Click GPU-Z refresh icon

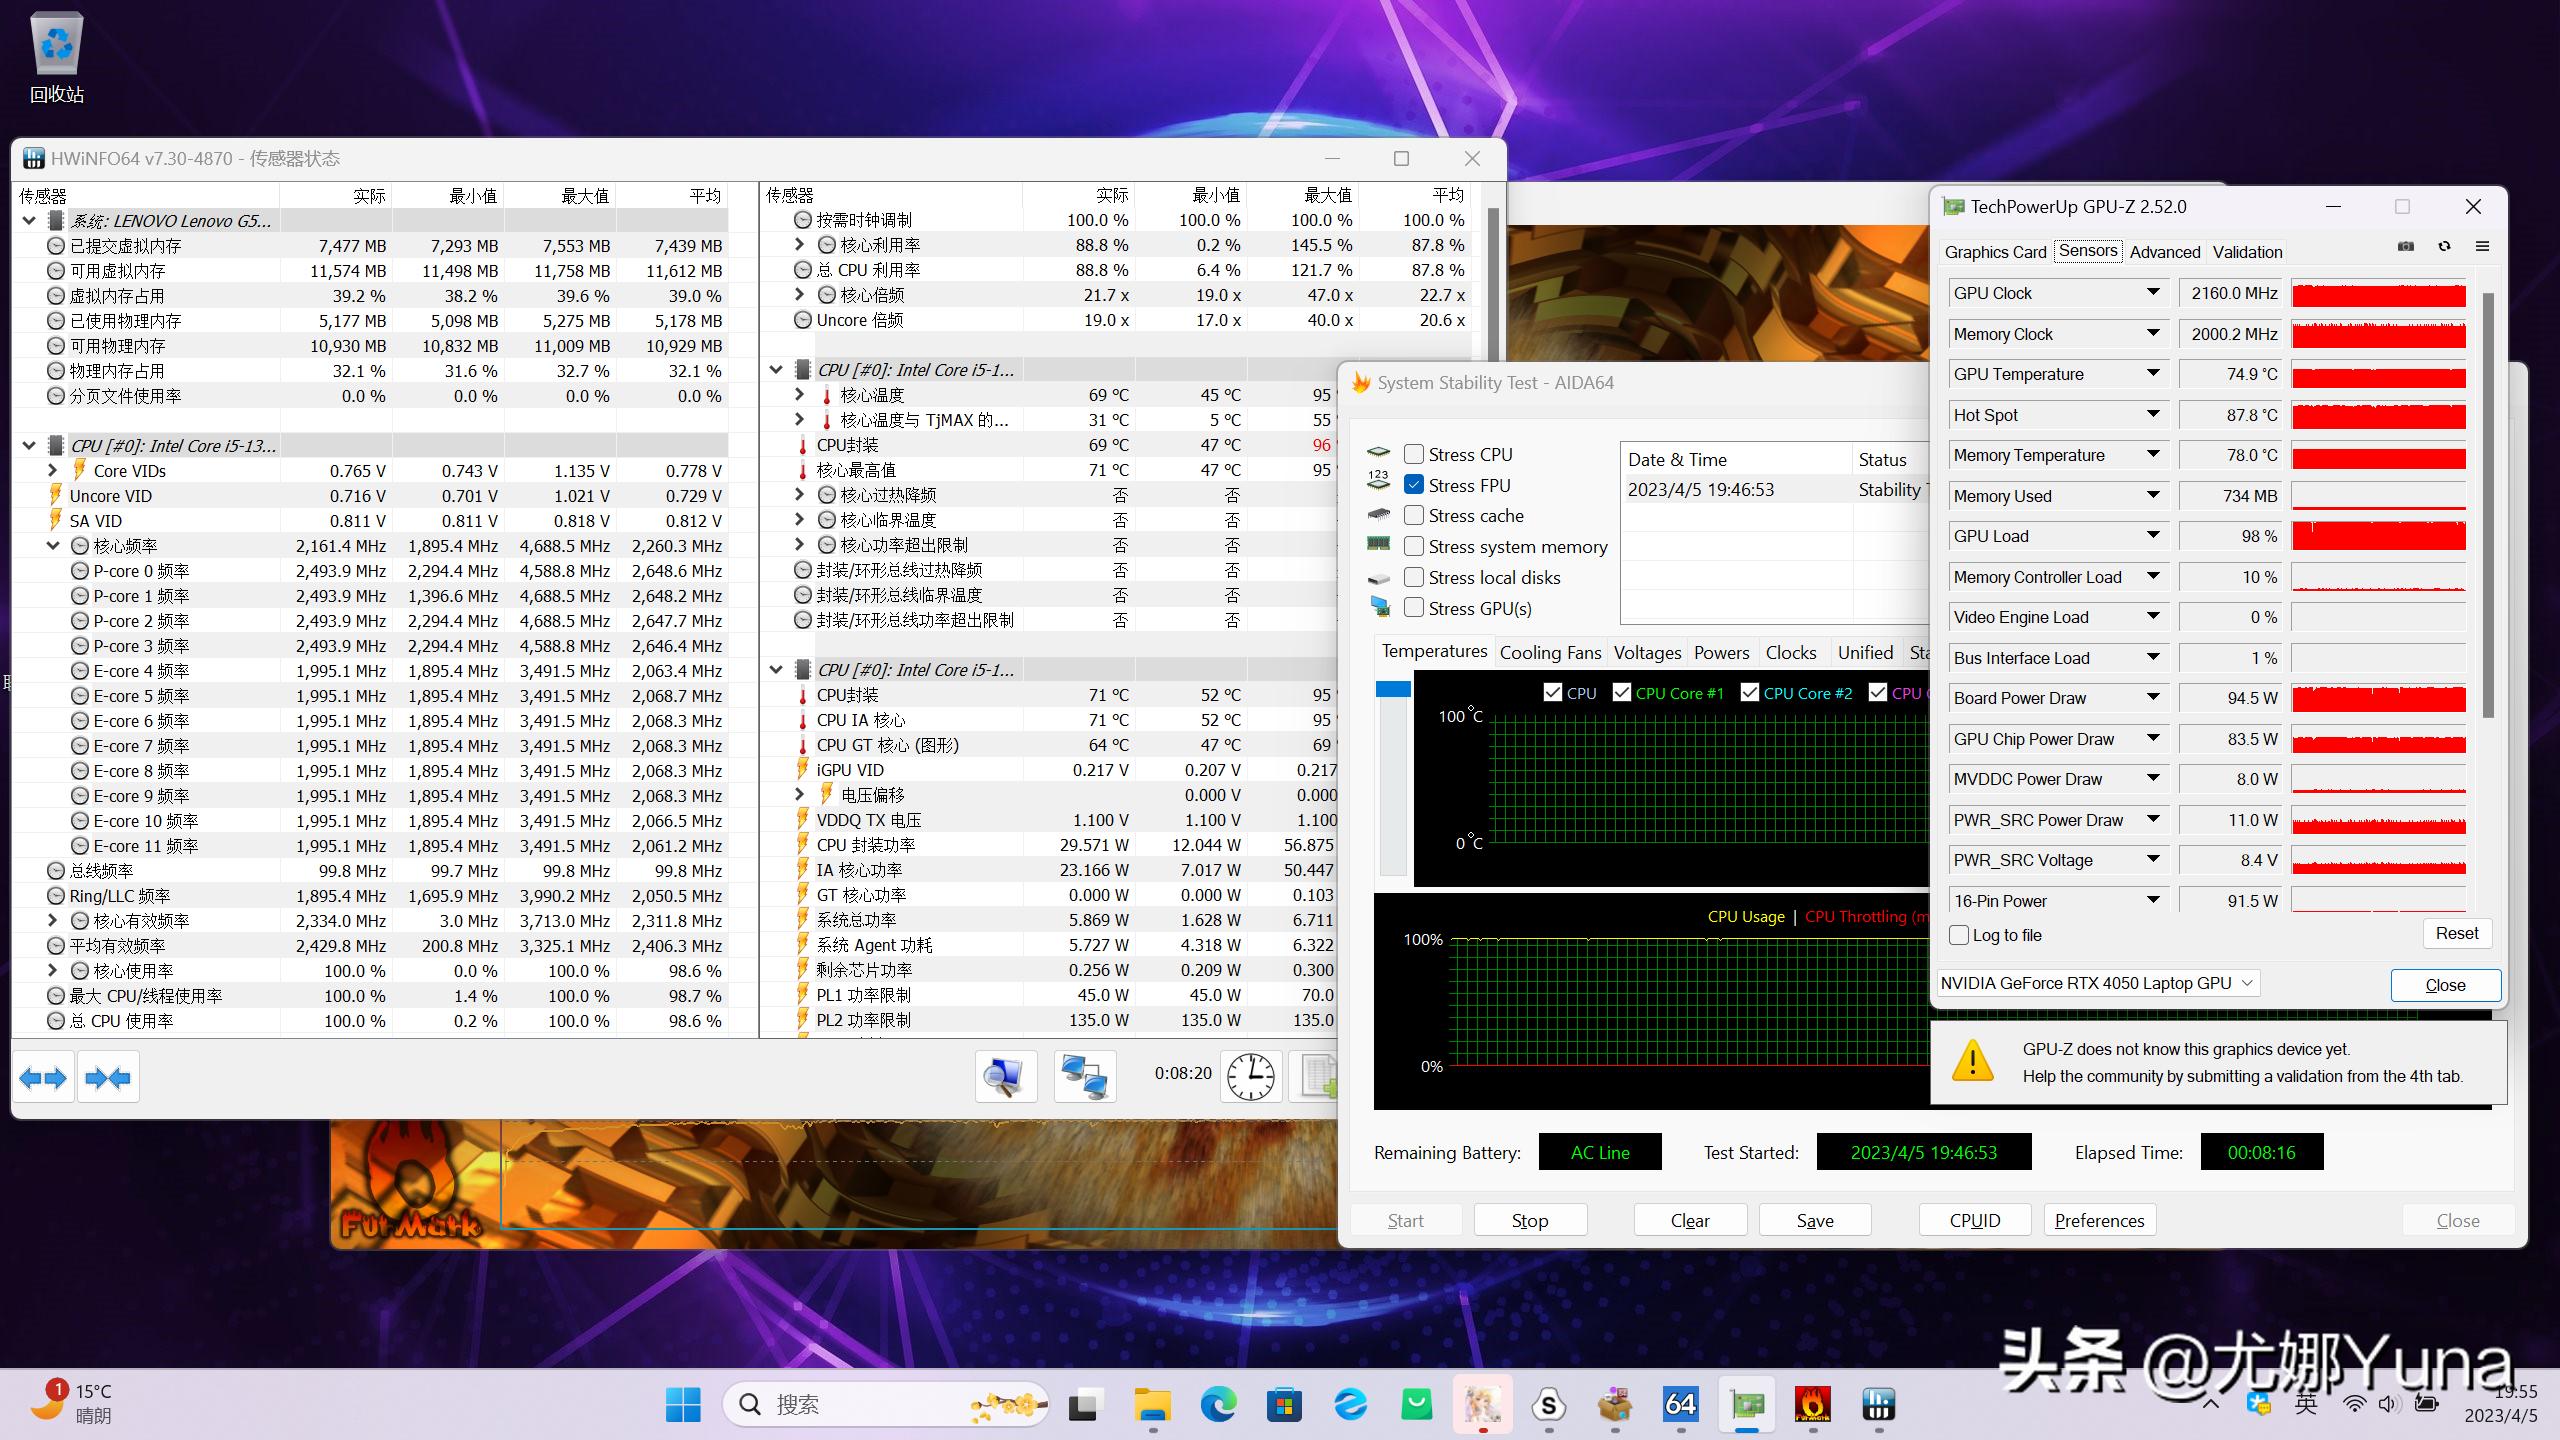pos(2444,247)
